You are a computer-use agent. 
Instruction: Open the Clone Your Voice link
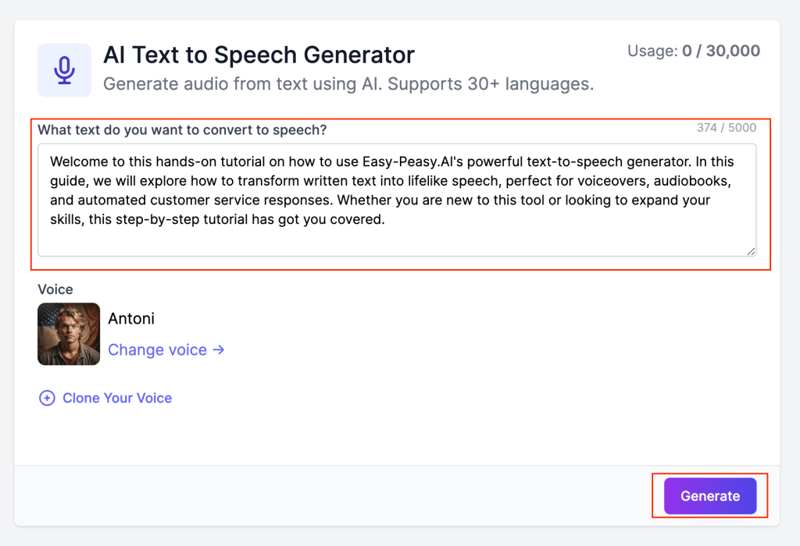pos(117,398)
